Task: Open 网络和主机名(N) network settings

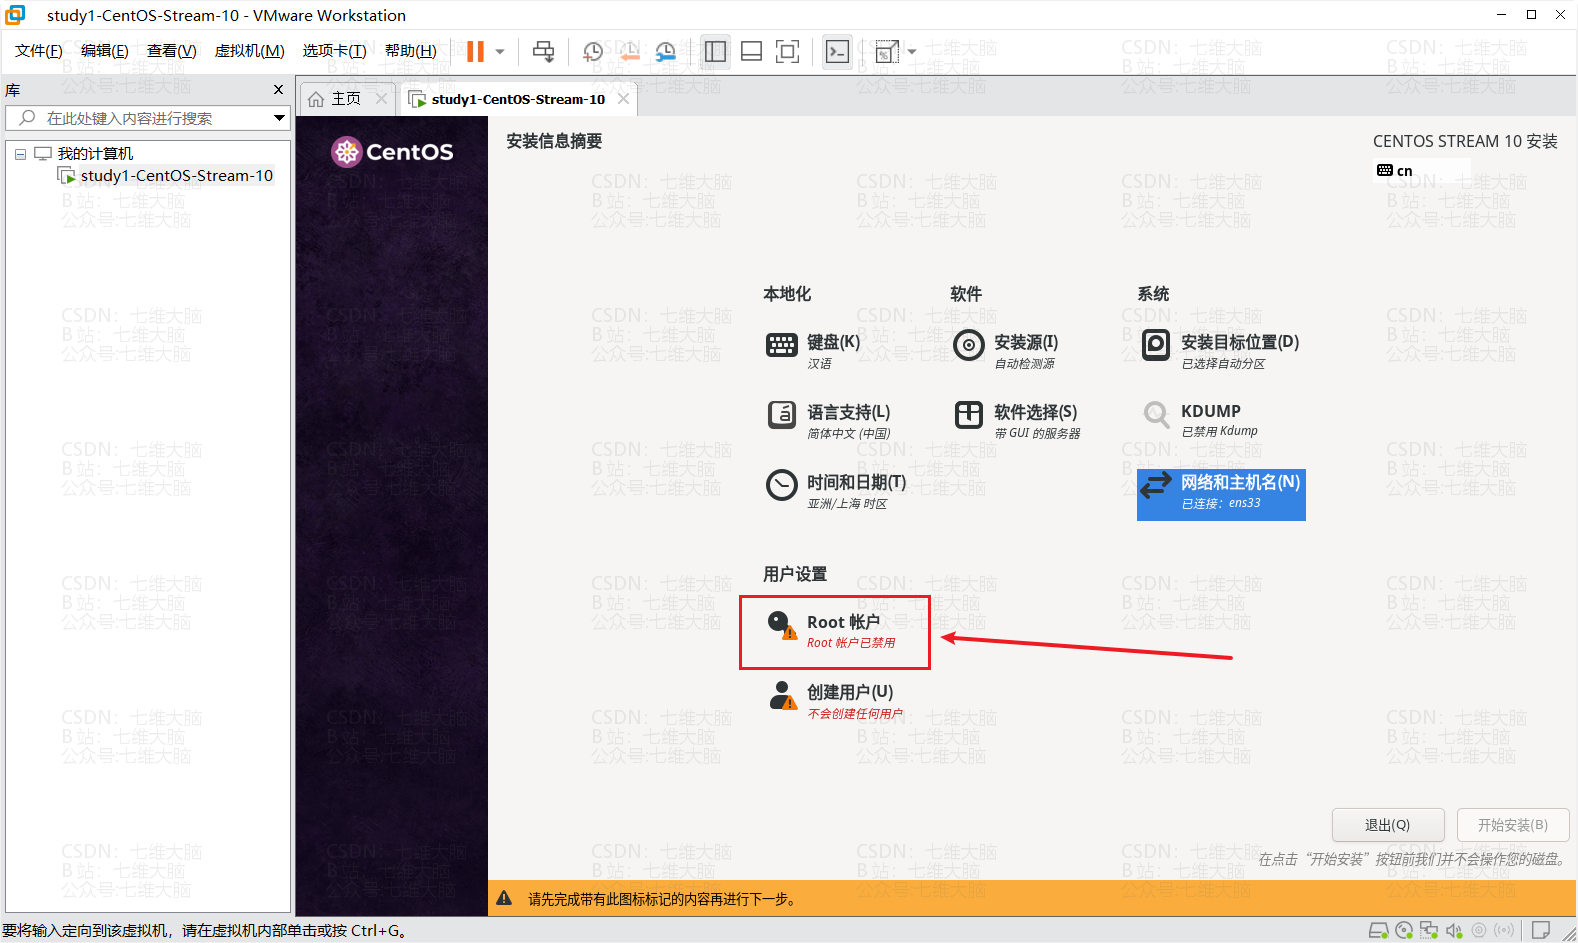Action: point(1221,495)
